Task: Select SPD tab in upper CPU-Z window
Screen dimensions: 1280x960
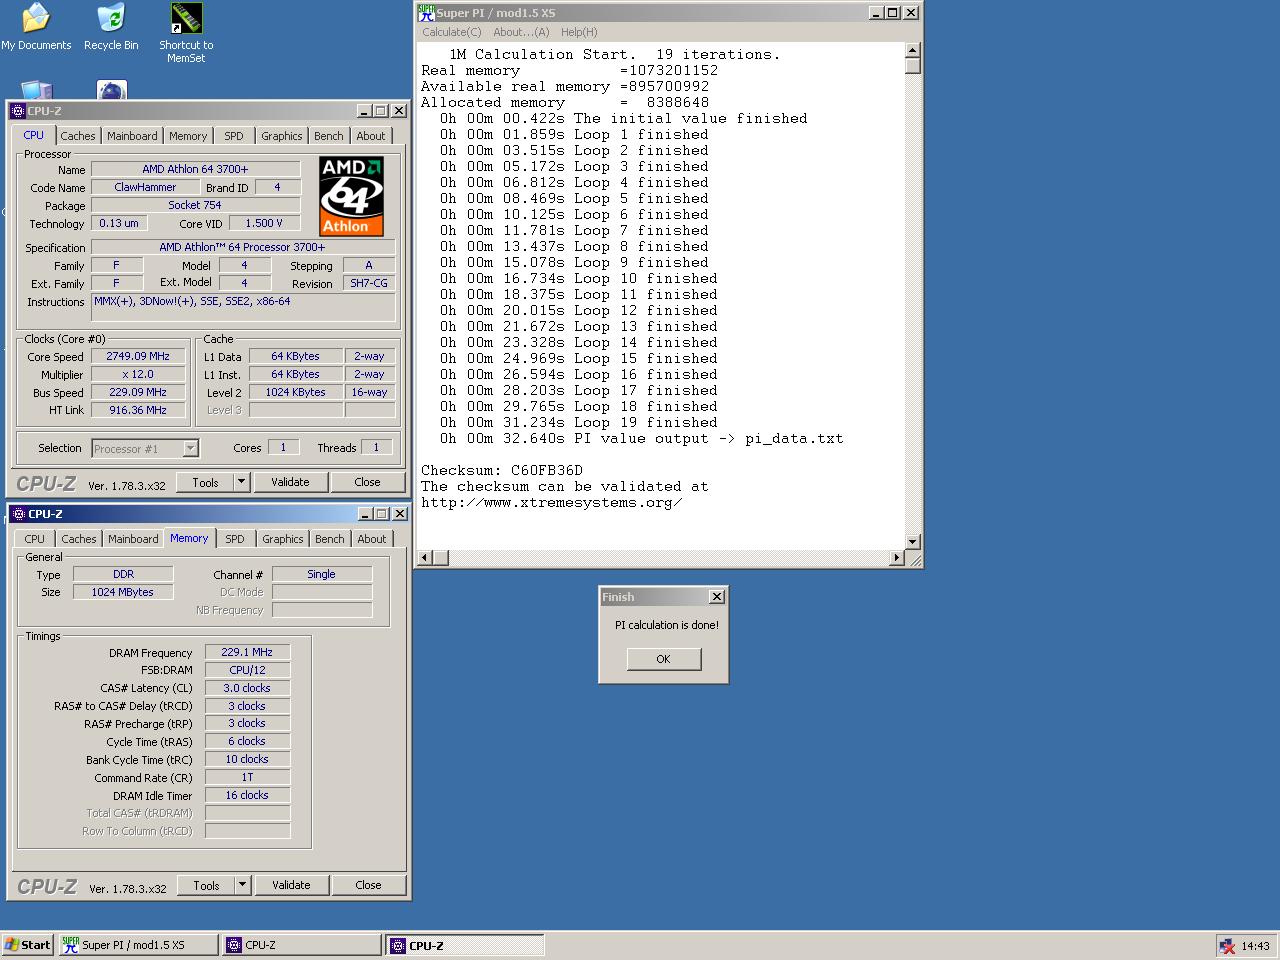Action: [234, 136]
